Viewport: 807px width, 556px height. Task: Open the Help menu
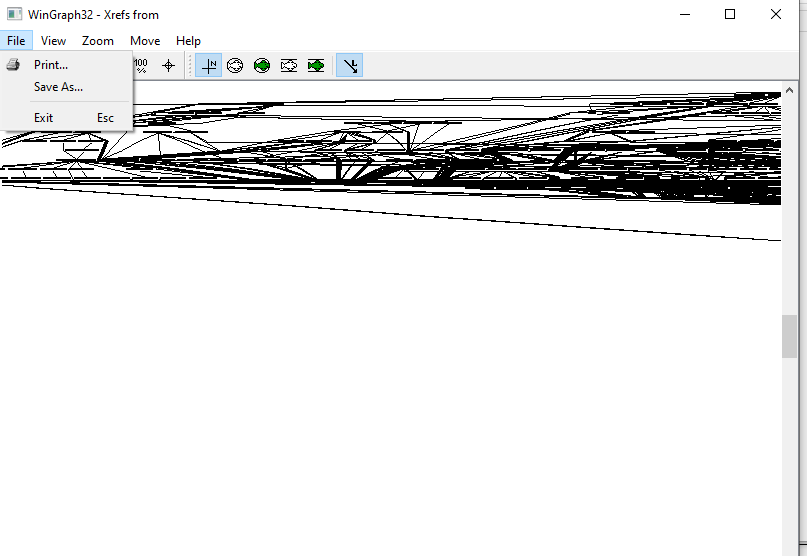pos(188,41)
